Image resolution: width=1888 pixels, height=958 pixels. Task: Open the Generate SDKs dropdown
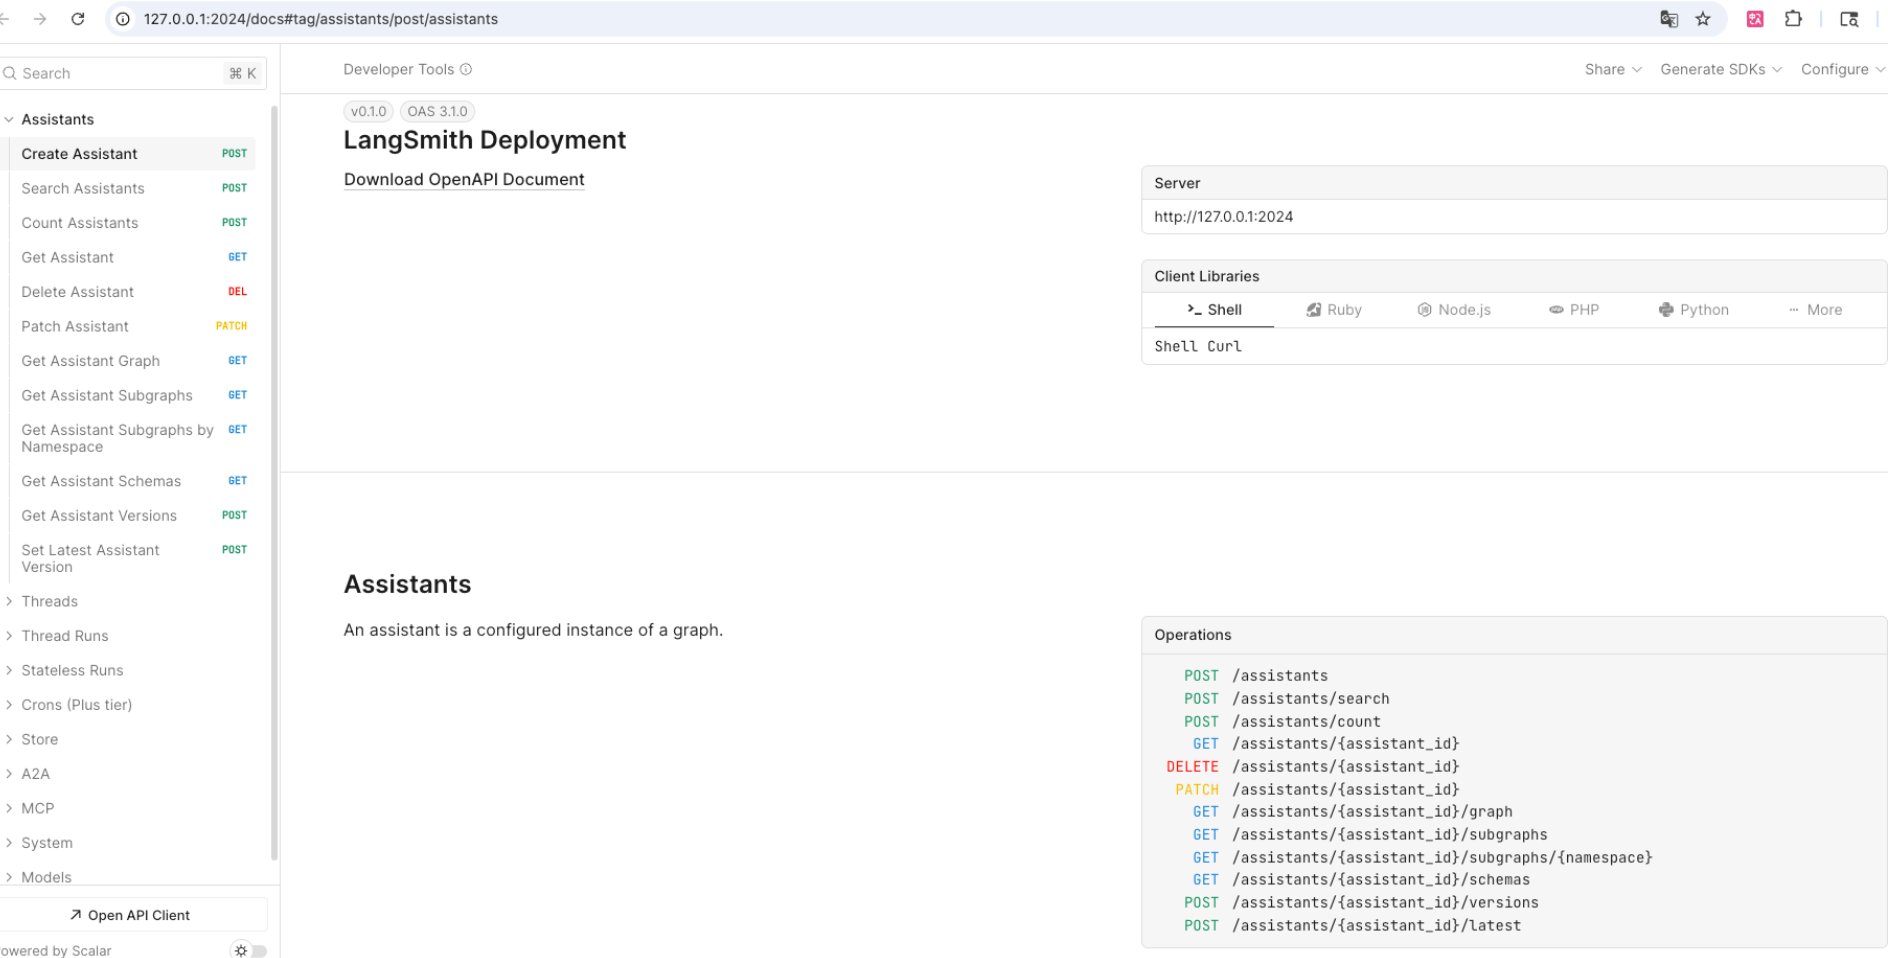(x=1720, y=69)
